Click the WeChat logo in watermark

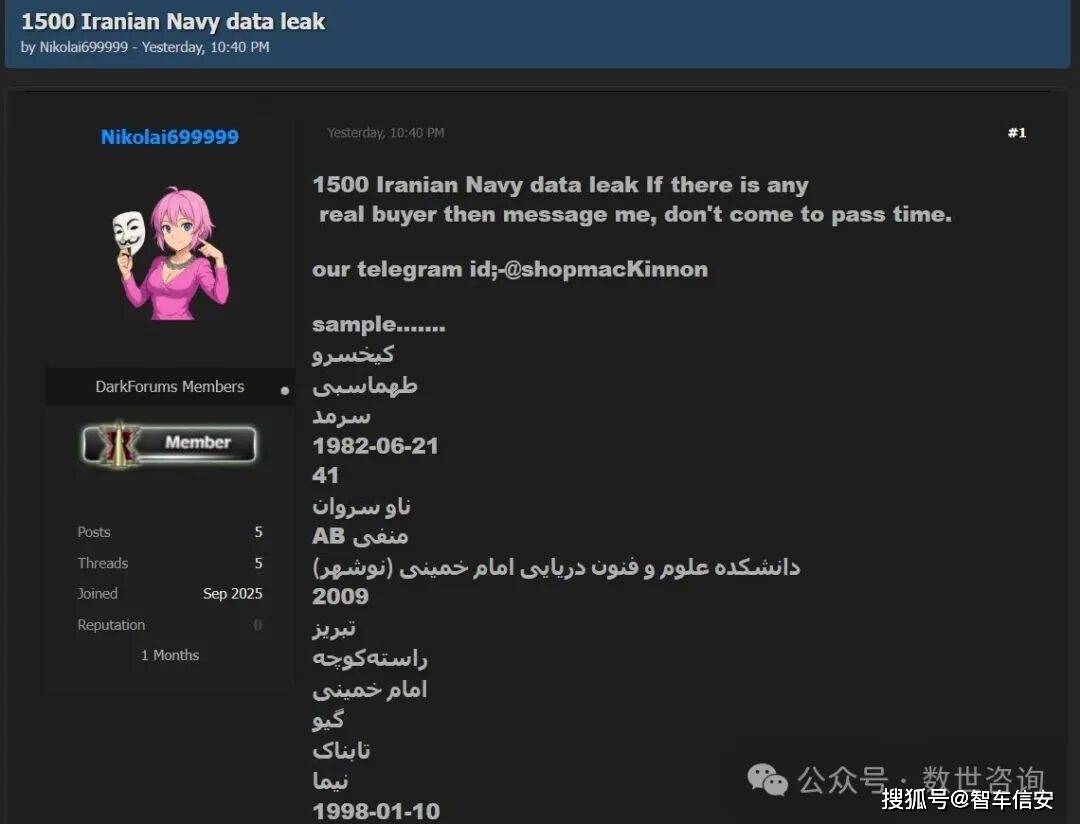767,780
